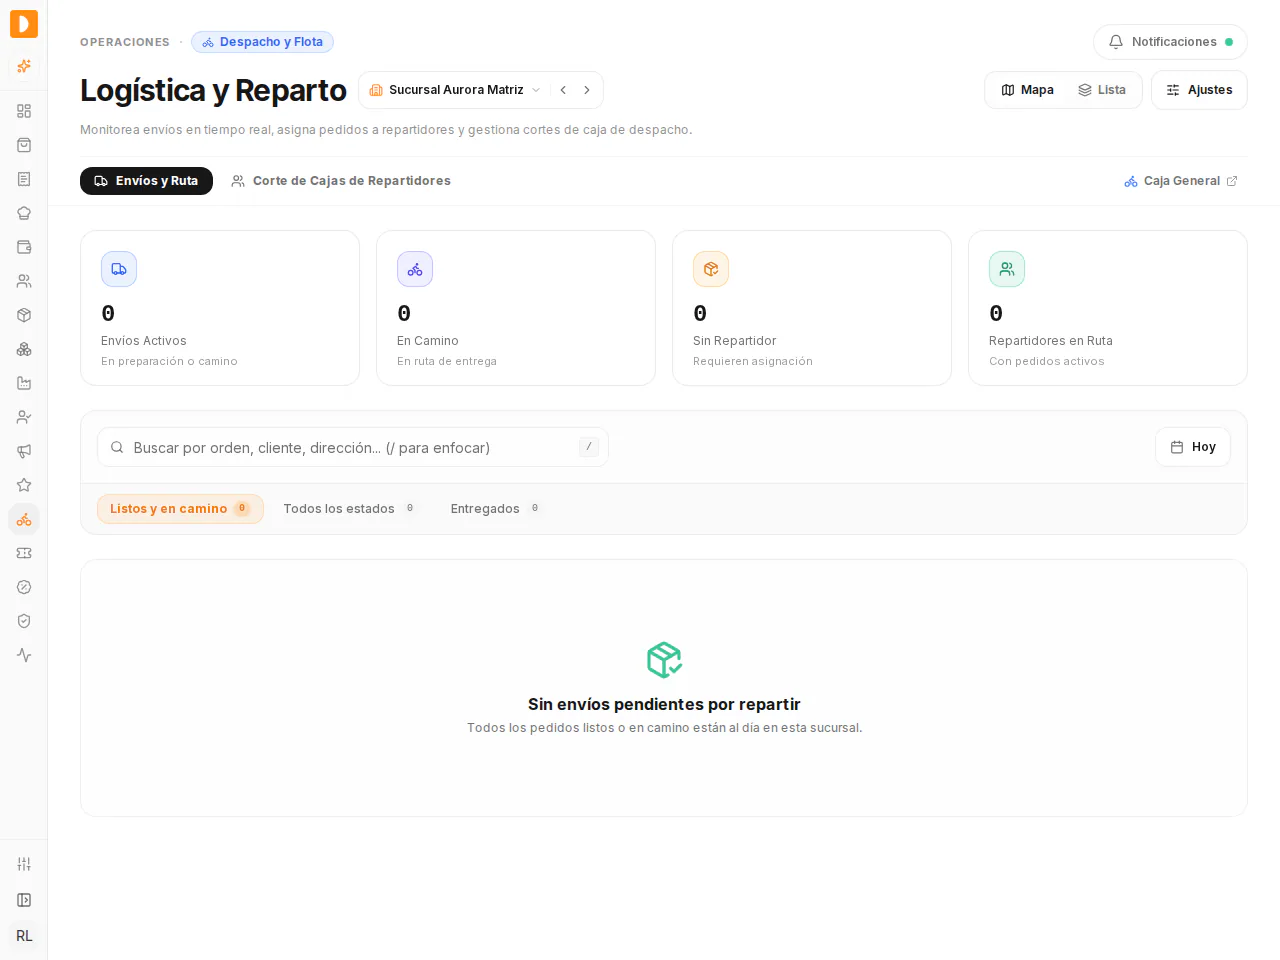Open the Notificaciones button

pos(1170,42)
